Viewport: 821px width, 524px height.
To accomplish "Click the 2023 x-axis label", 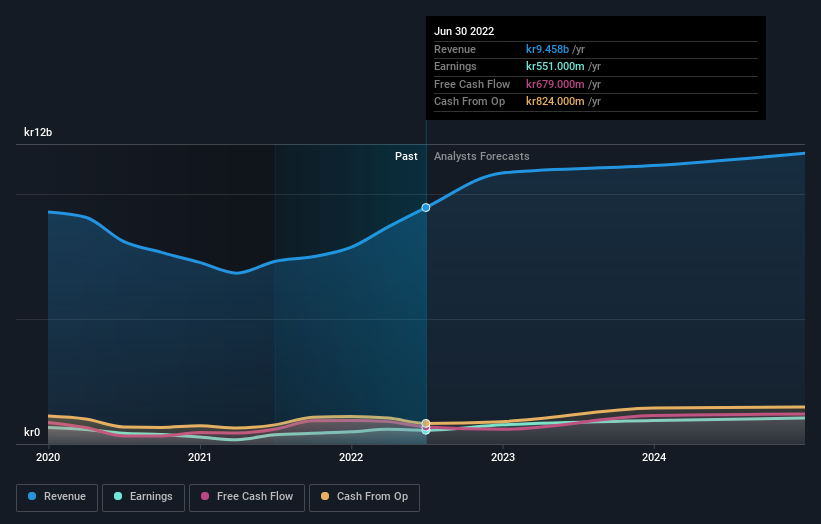I will pos(503,457).
